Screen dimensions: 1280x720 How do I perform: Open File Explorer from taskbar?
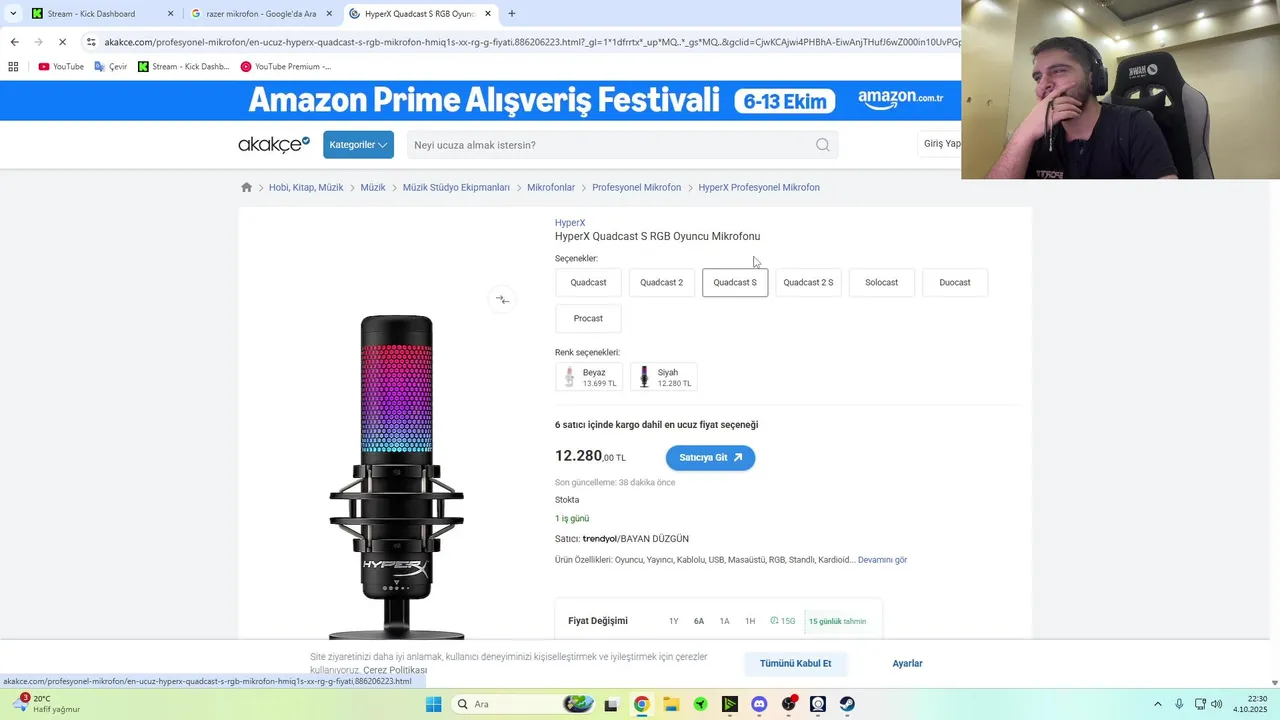671,704
